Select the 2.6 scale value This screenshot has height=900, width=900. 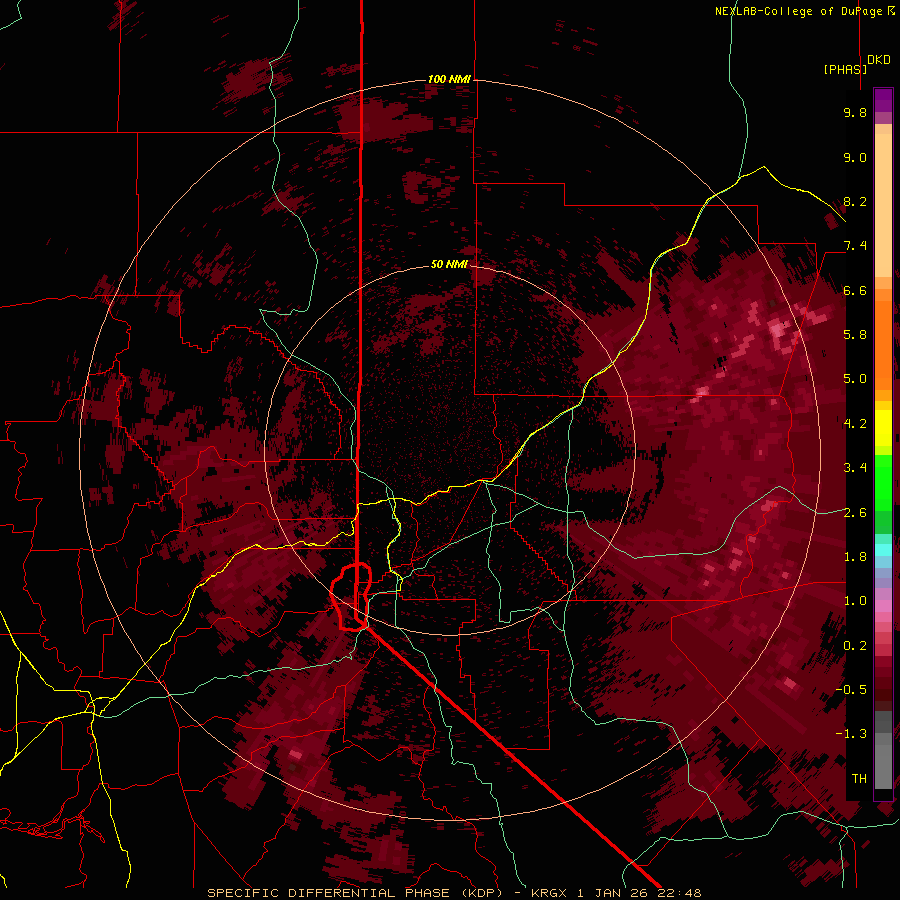tap(855, 512)
